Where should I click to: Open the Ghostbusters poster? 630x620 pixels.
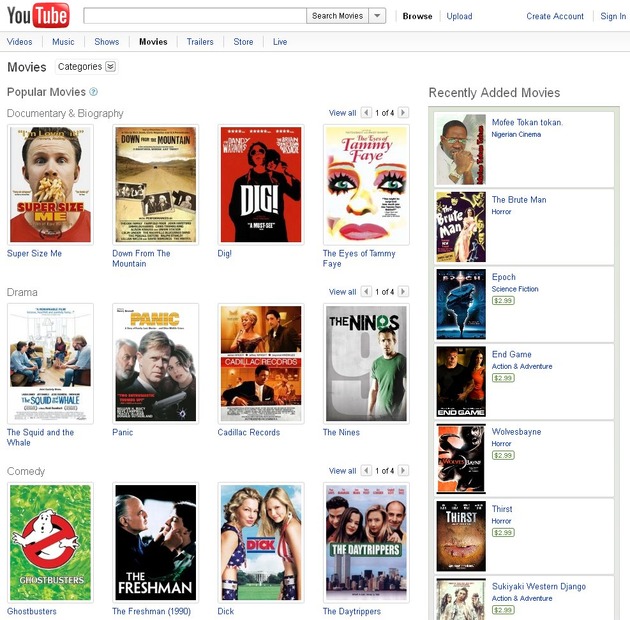[50, 542]
